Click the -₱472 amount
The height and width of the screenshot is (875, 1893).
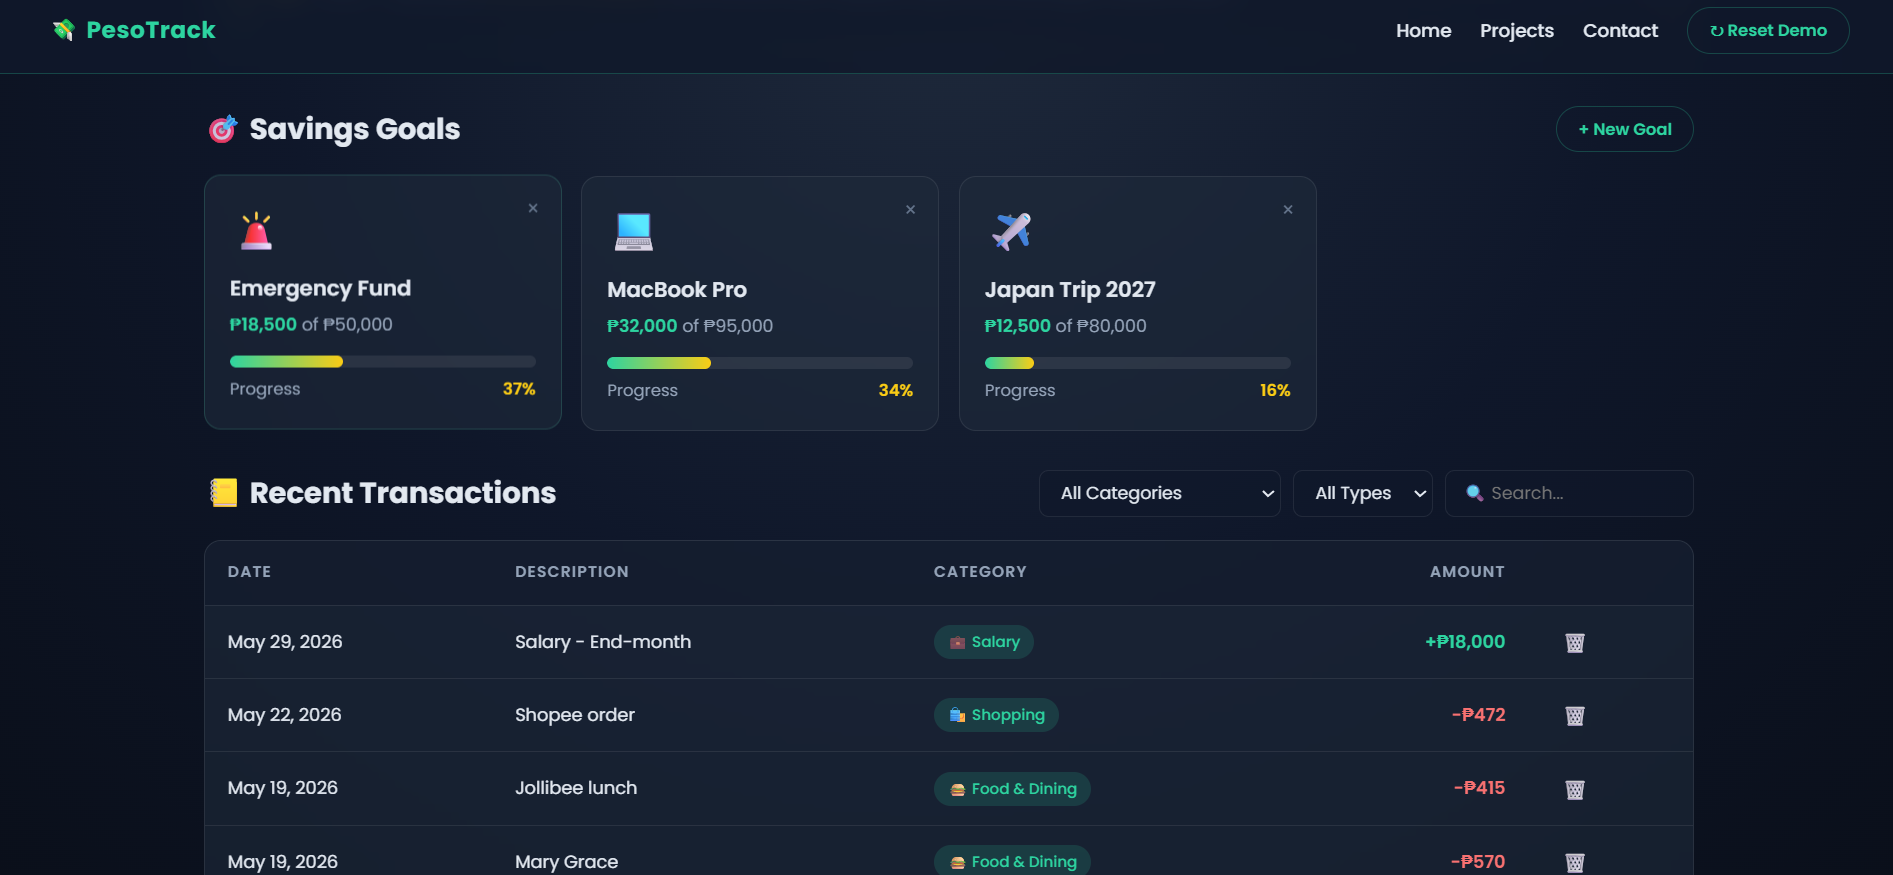click(1479, 715)
